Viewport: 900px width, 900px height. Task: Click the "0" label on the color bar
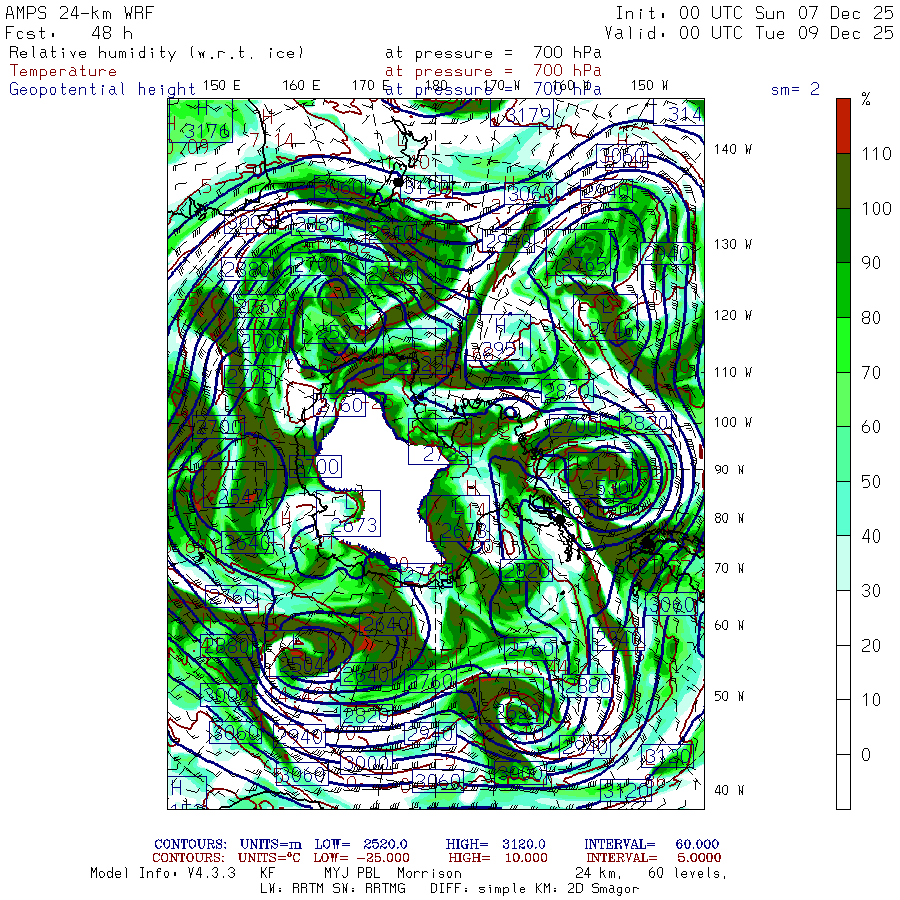tap(866, 755)
